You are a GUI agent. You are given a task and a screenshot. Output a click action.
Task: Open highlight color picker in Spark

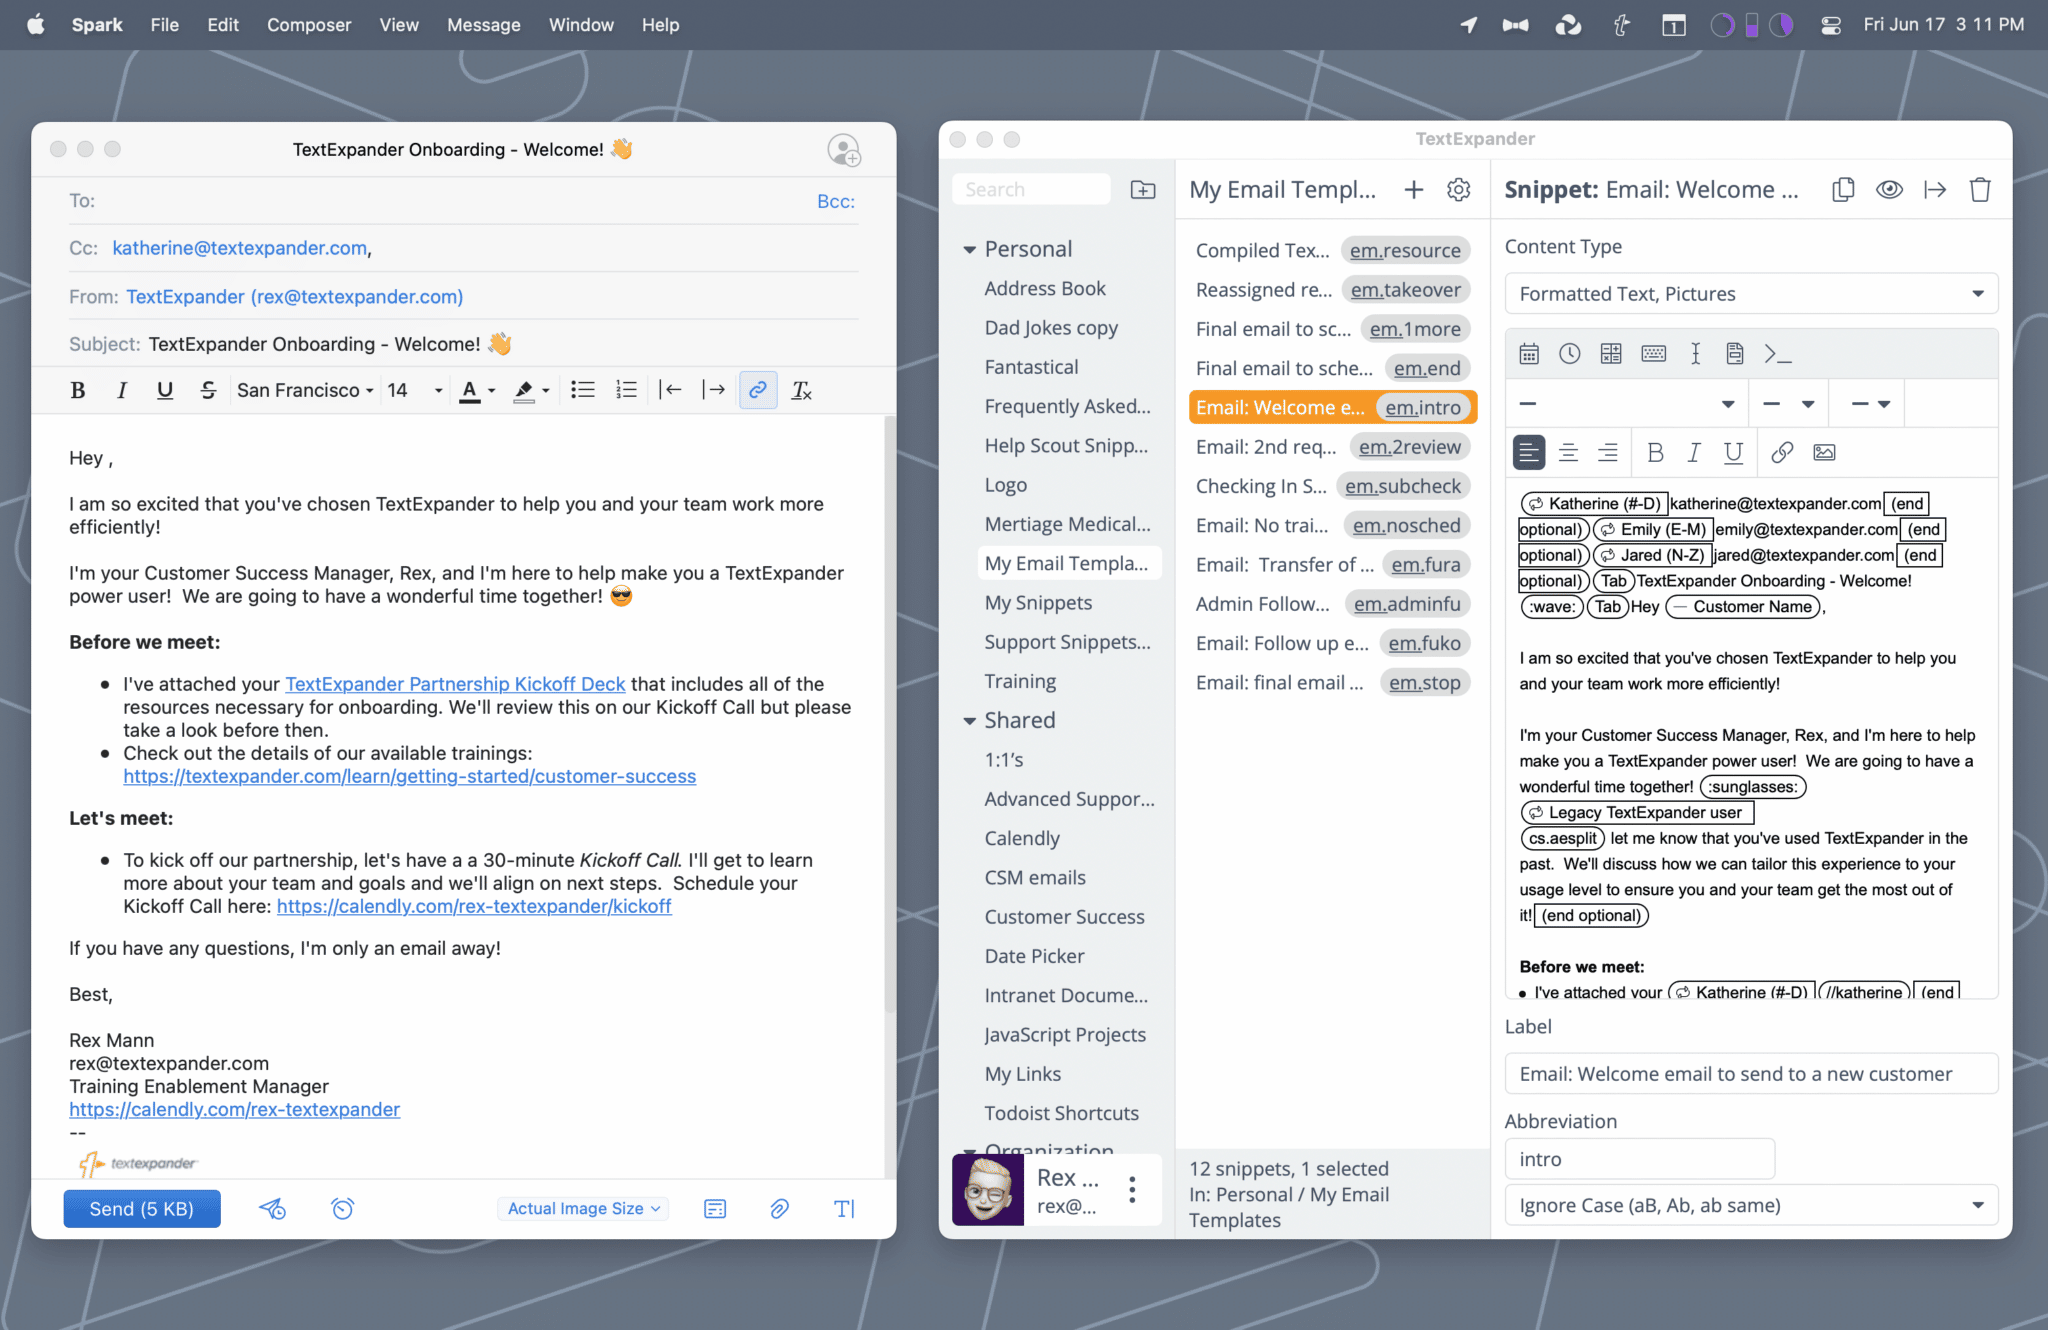[x=531, y=390]
